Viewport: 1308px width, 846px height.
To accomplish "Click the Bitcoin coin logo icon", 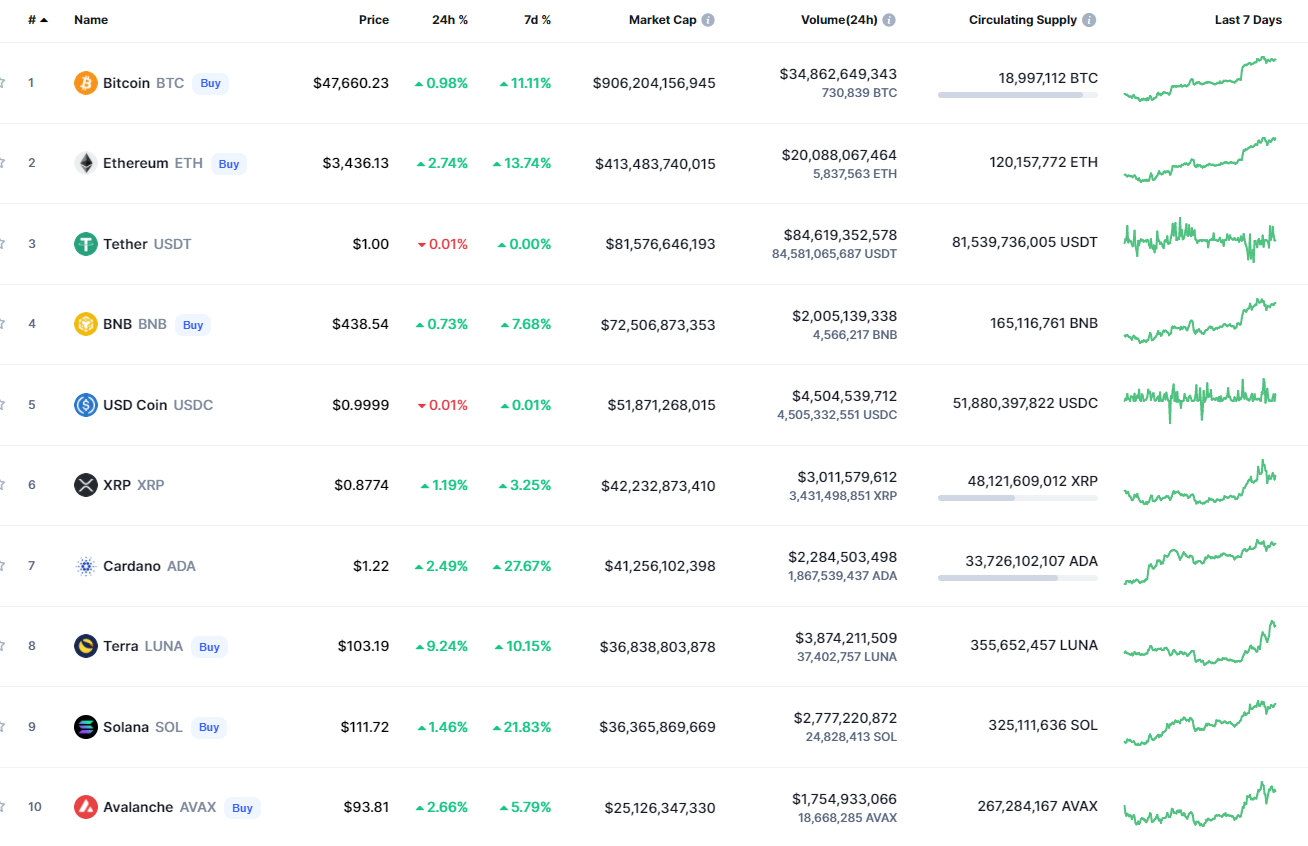I will [86, 83].
